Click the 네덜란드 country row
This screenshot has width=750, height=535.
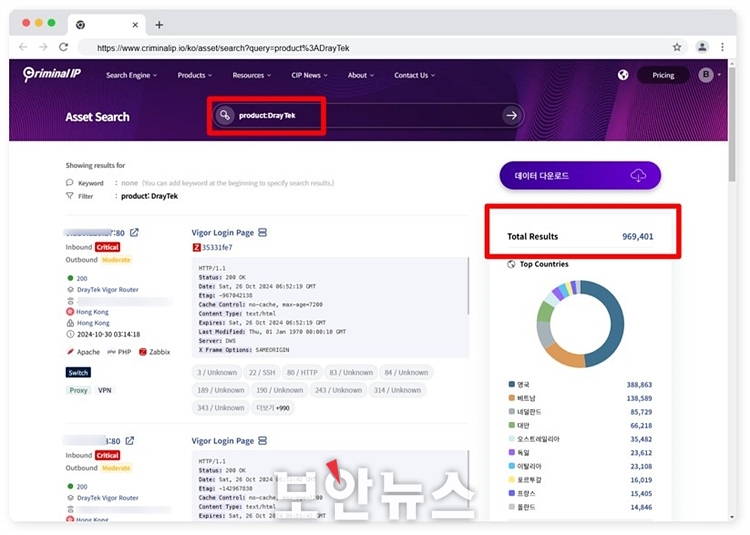580,412
